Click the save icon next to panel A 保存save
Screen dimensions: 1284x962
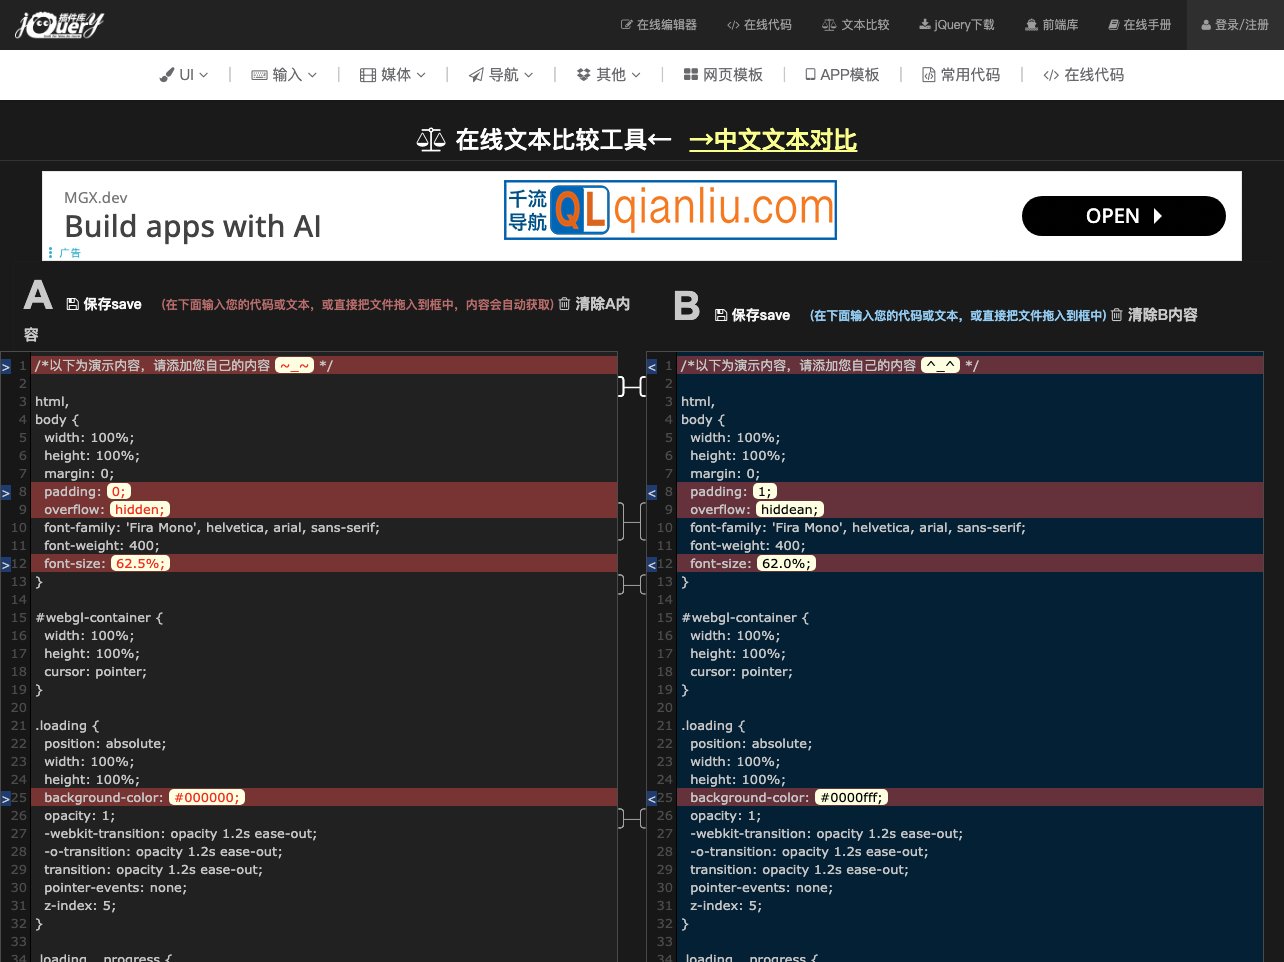[x=71, y=302]
